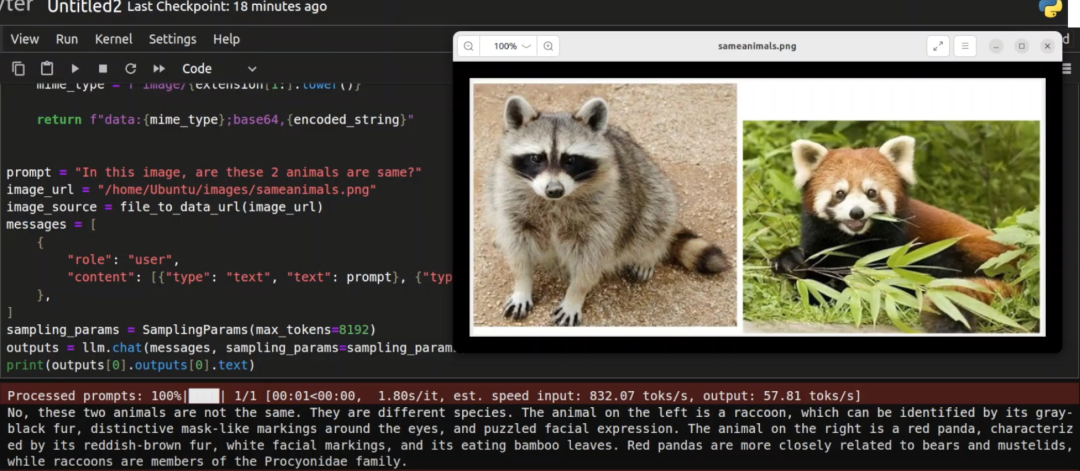
Task: Open the Kernel menu
Action: point(113,39)
